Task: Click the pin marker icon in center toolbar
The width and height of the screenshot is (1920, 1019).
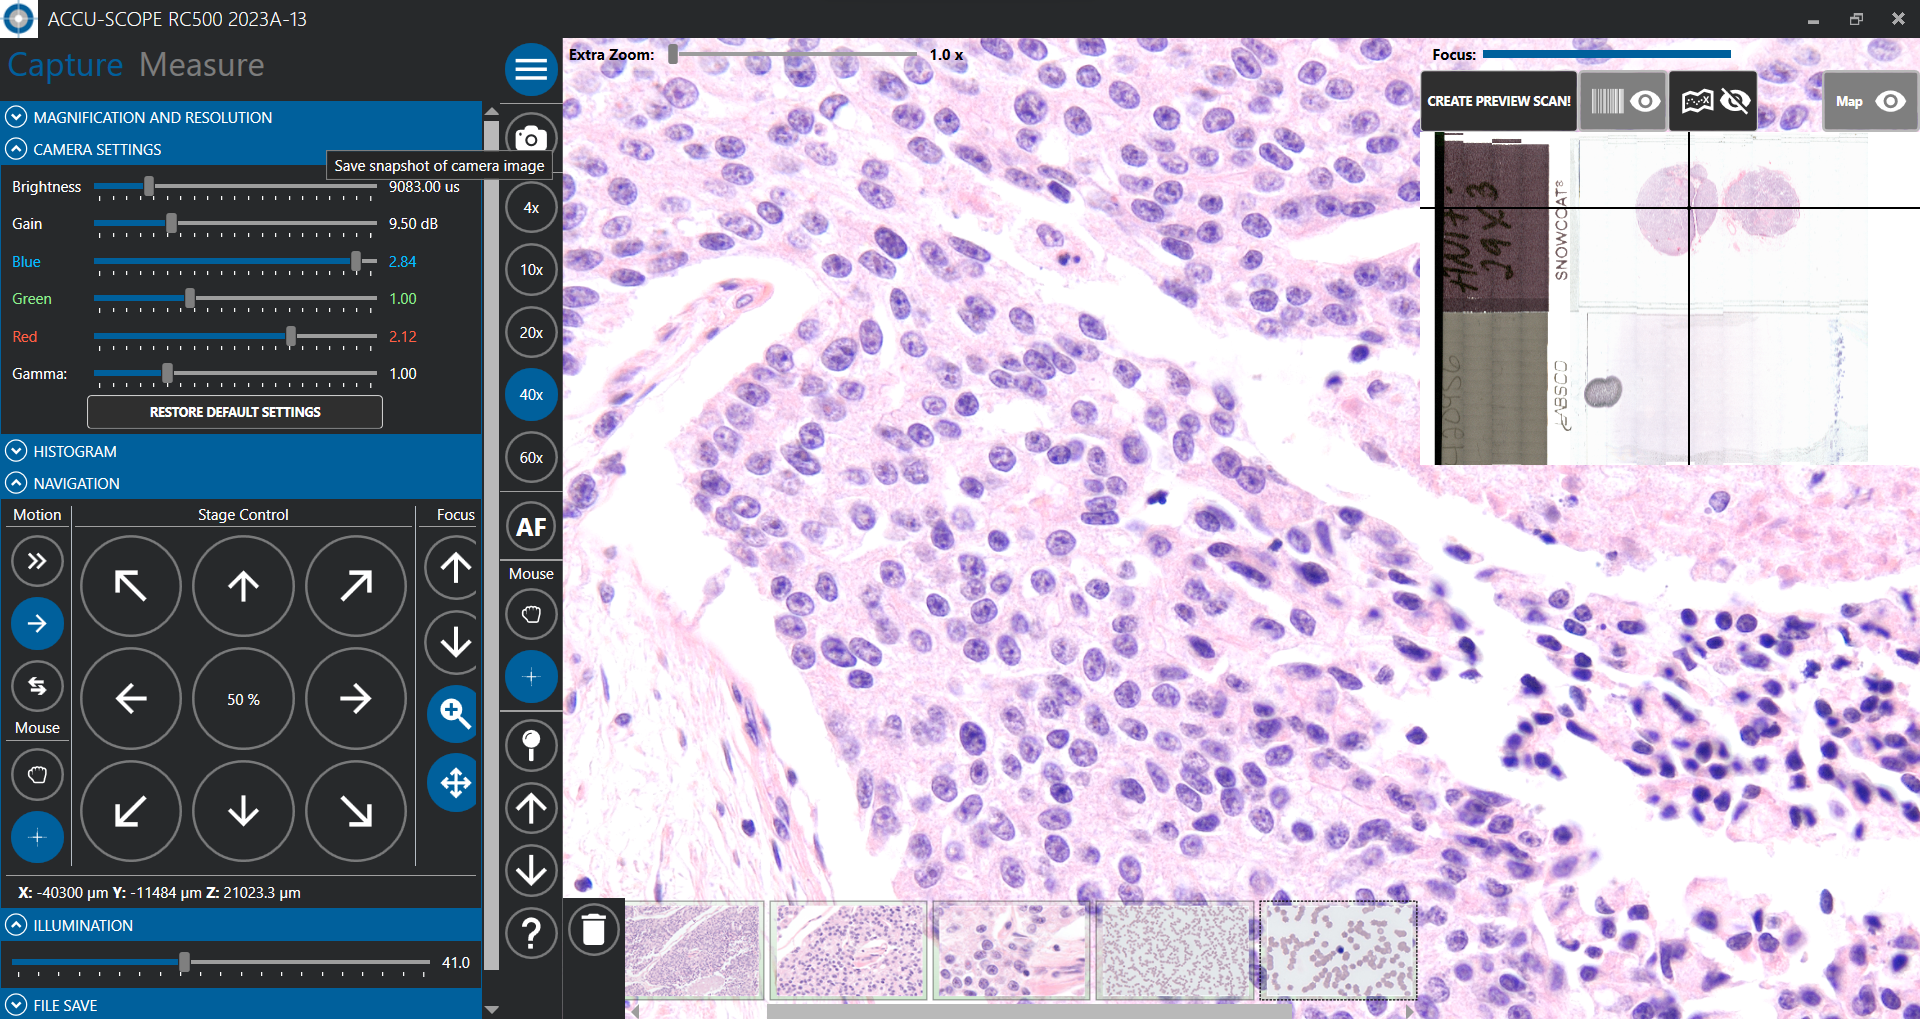Action: [531, 745]
